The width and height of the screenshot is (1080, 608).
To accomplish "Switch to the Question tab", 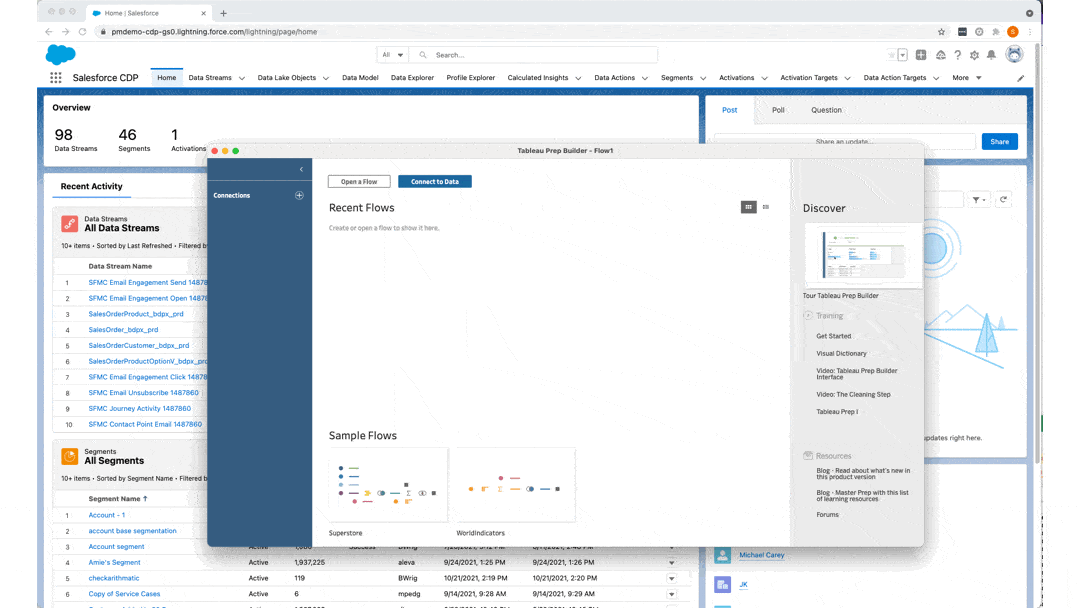I will coord(826,110).
